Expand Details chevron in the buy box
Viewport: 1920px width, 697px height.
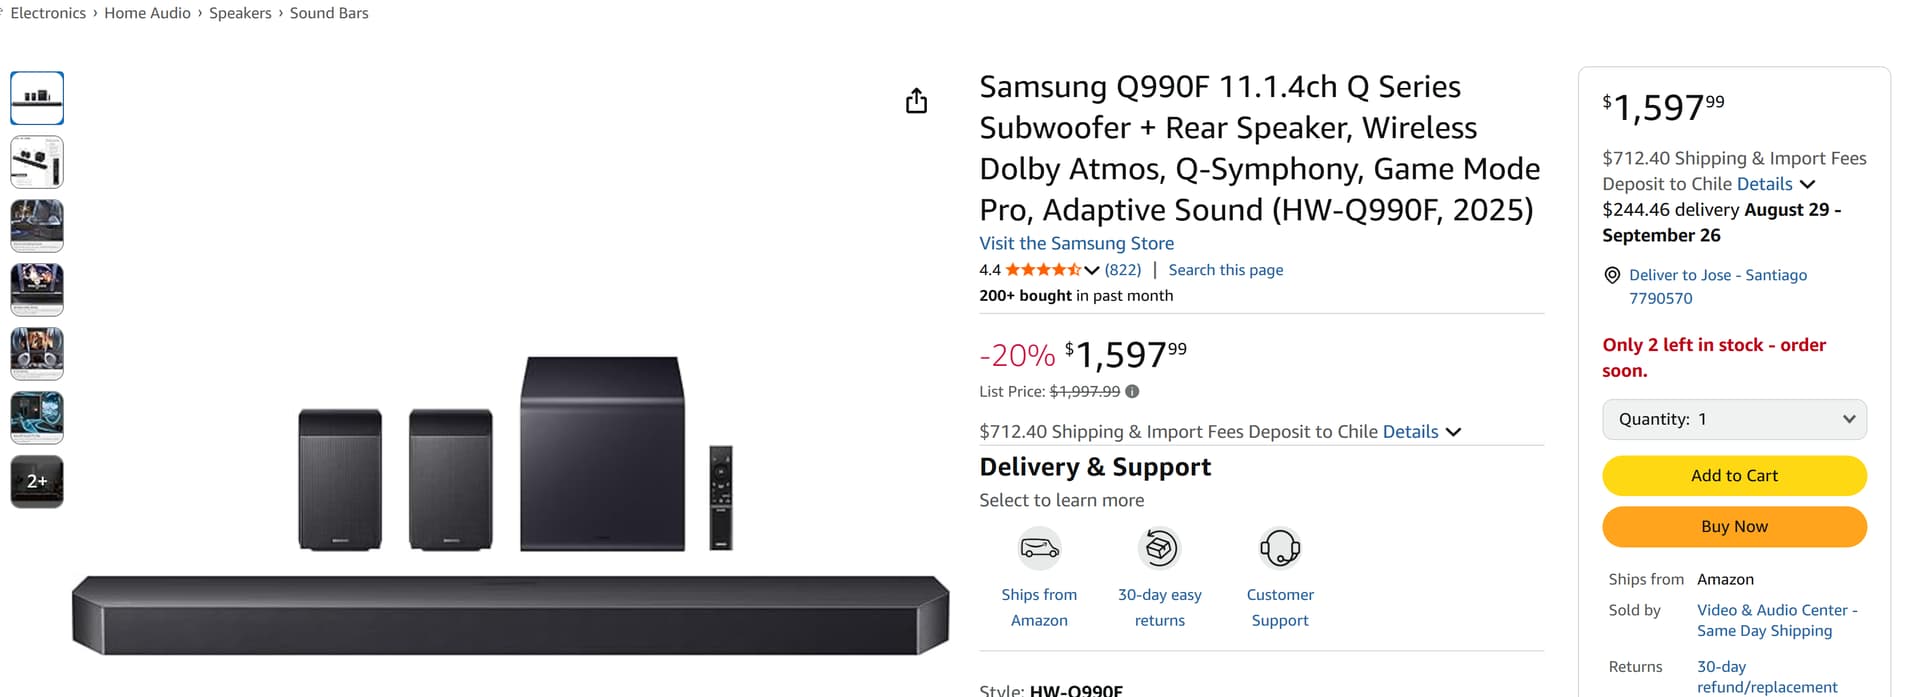click(x=1807, y=184)
